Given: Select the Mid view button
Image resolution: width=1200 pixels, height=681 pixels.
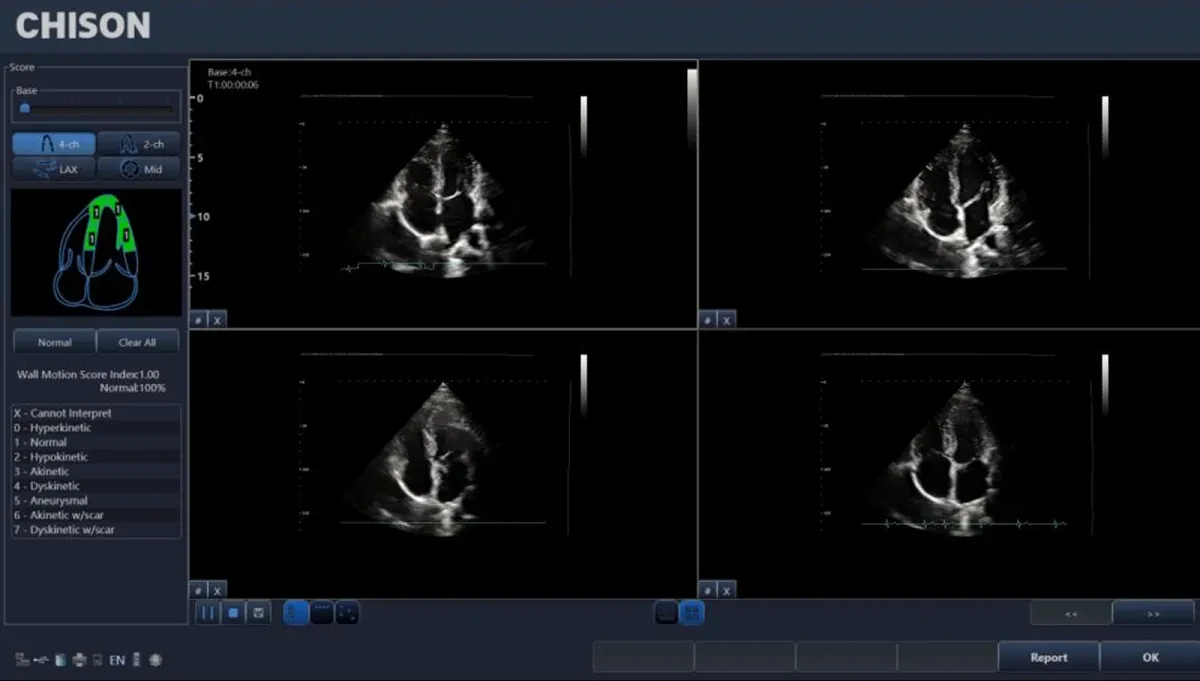Looking at the screenshot, I should click(139, 169).
